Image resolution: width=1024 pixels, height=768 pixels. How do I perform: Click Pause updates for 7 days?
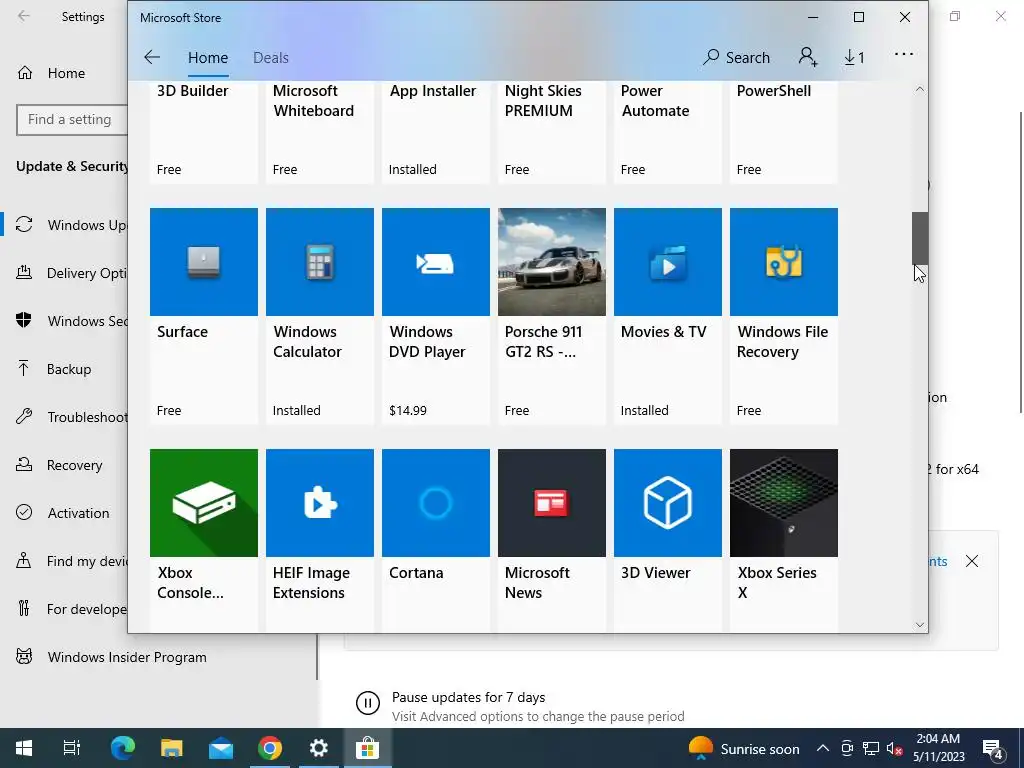tap(469, 697)
